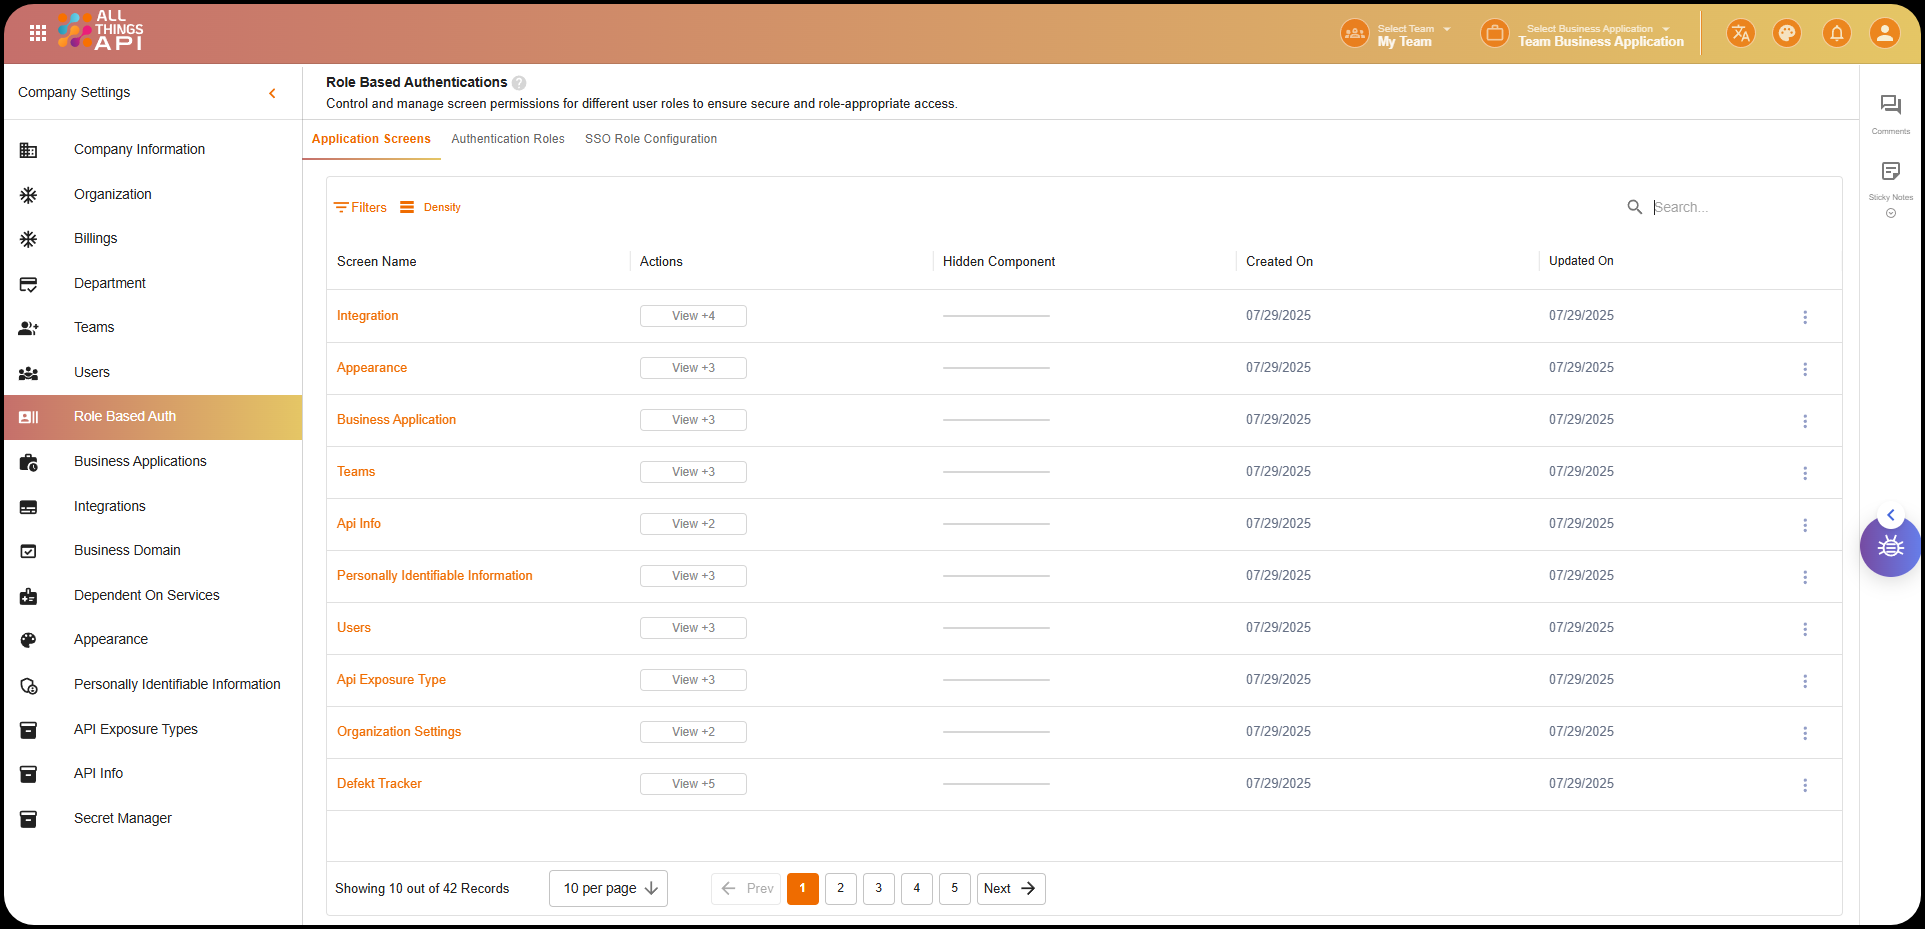The width and height of the screenshot is (1925, 929).
Task: Collapse the Company Settings sidebar
Action: pyautogui.click(x=272, y=93)
